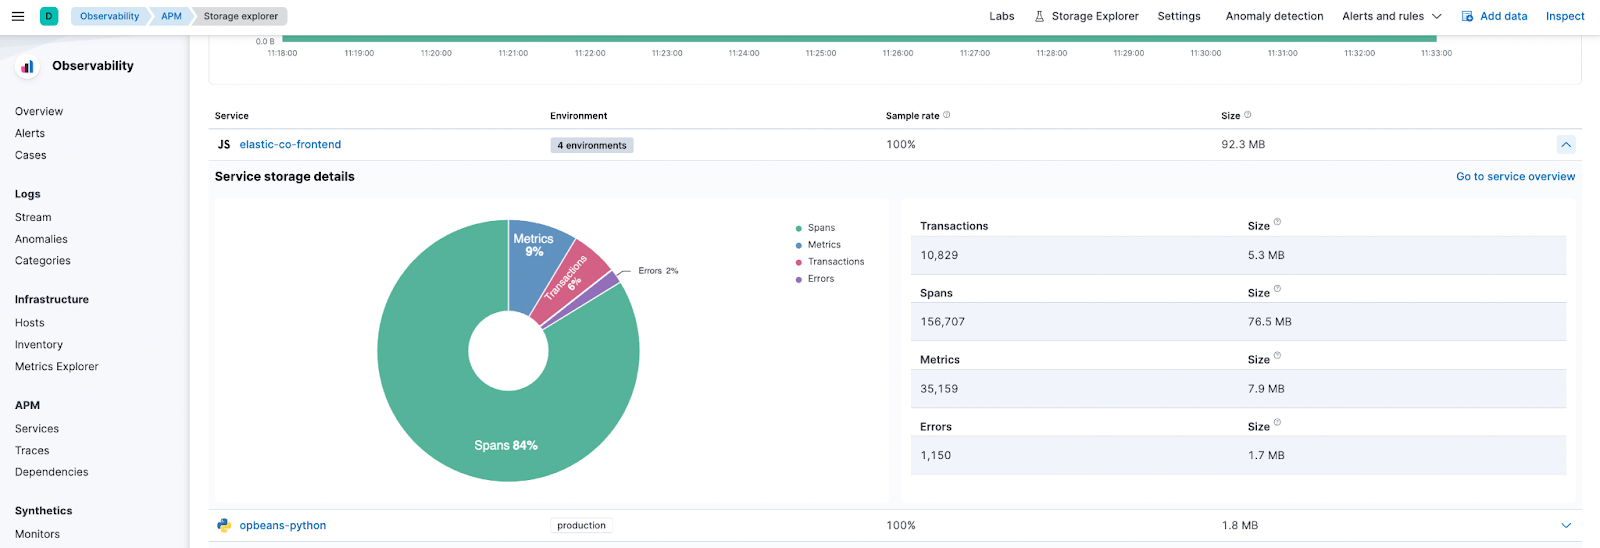Go to Services in APM sidebar
This screenshot has width=1600, height=548.
point(37,429)
